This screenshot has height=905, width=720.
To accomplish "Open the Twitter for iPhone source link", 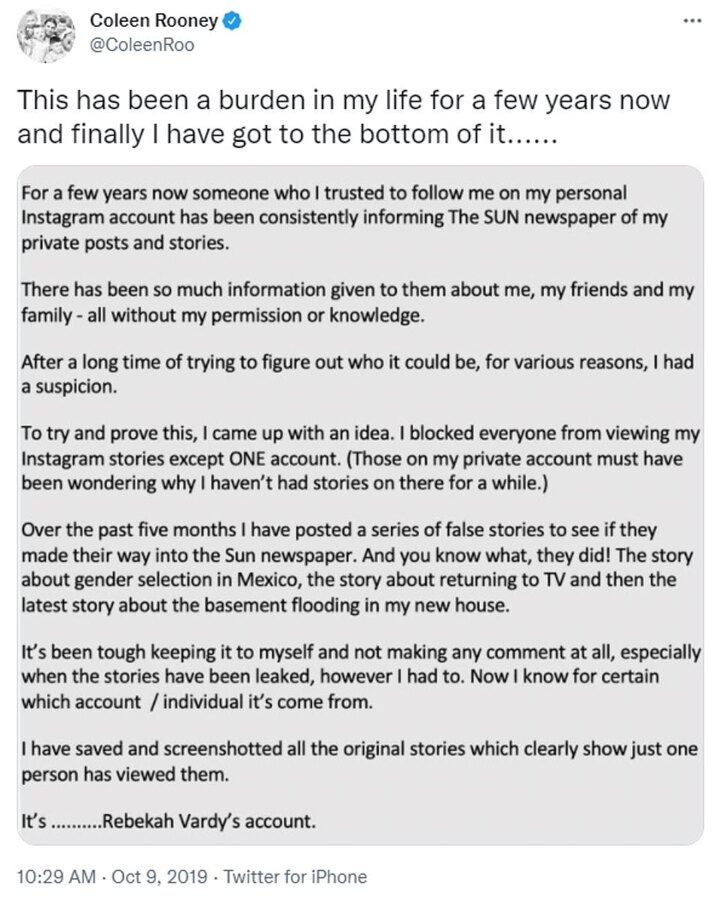I will tap(294, 877).
